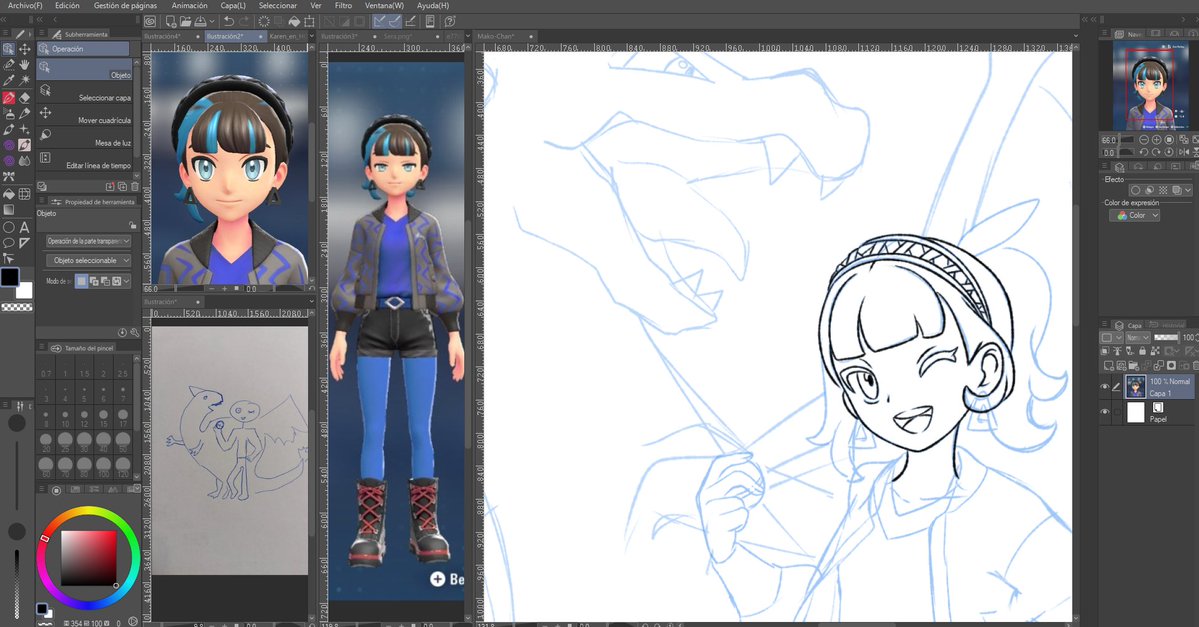Hide the Capa 1 layer
The height and width of the screenshot is (627, 1199).
click(1104, 387)
